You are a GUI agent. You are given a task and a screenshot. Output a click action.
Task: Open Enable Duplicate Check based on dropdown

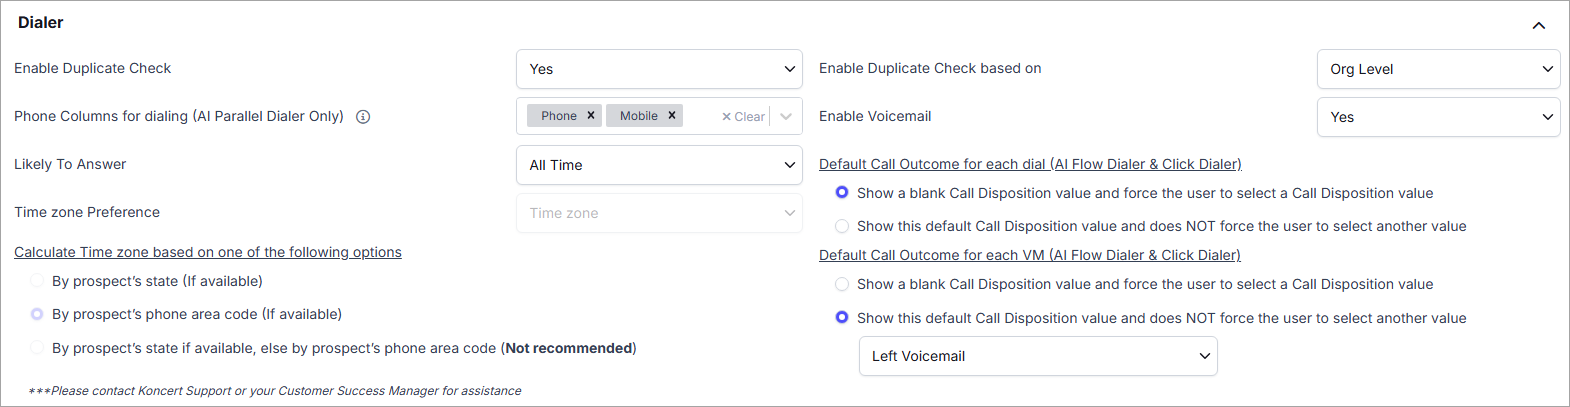pyautogui.click(x=1438, y=69)
